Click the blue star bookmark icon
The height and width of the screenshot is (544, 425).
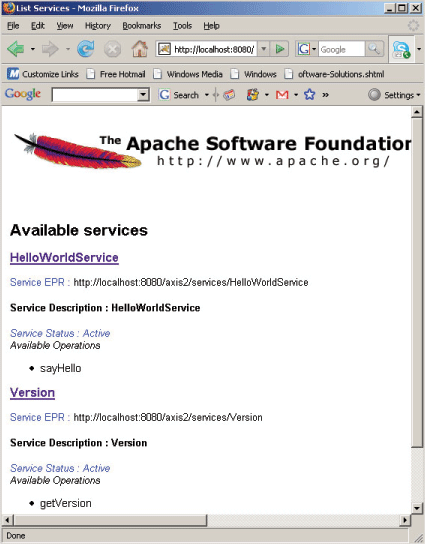pos(309,94)
